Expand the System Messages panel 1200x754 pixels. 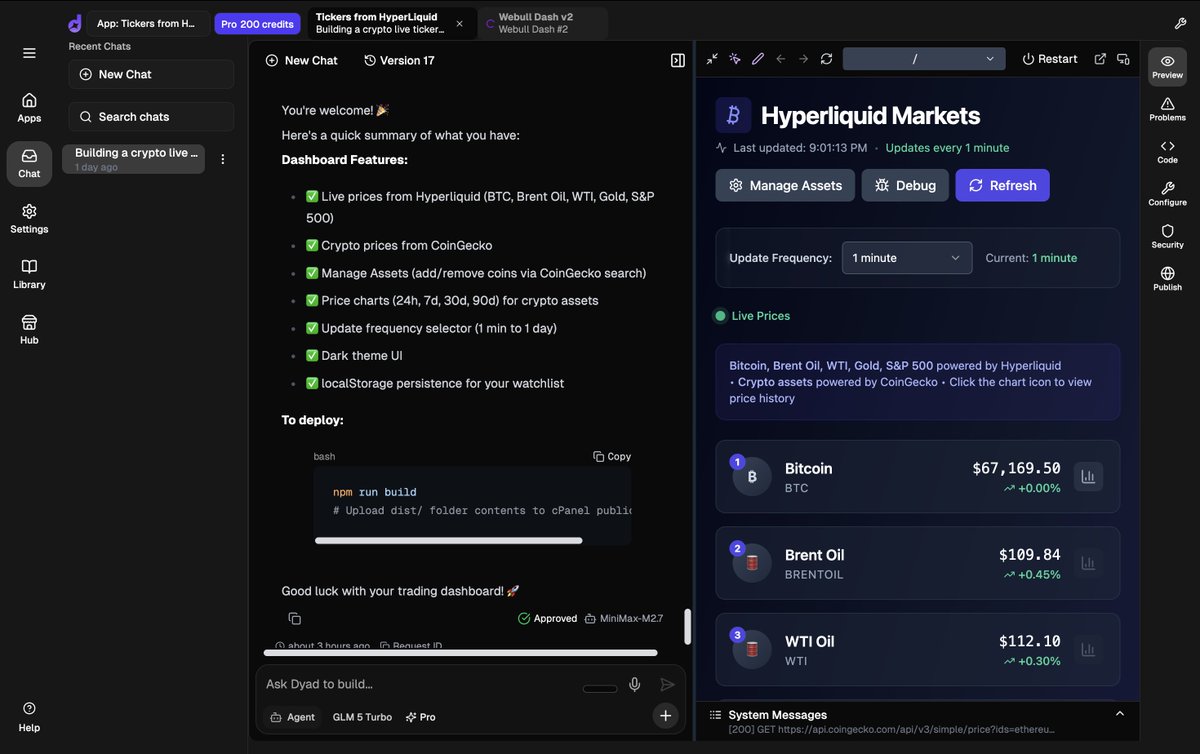tap(1119, 713)
